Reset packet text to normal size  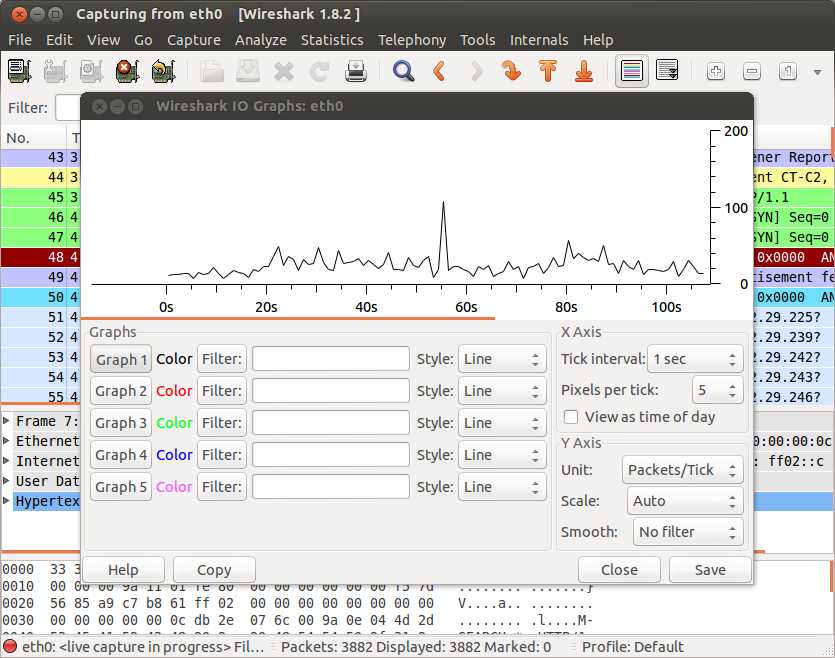(788, 71)
